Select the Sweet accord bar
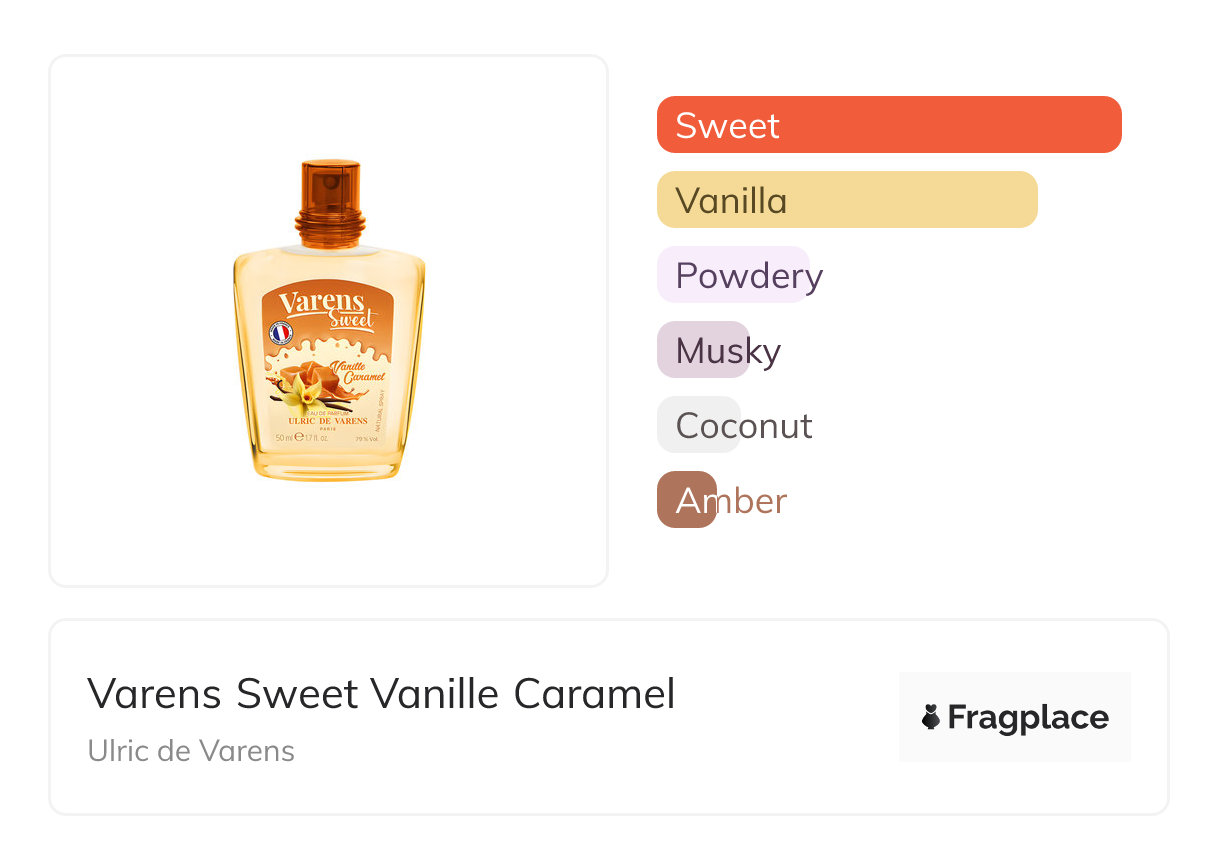Image resolution: width=1218 pixels, height=864 pixels. coord(889,125)
